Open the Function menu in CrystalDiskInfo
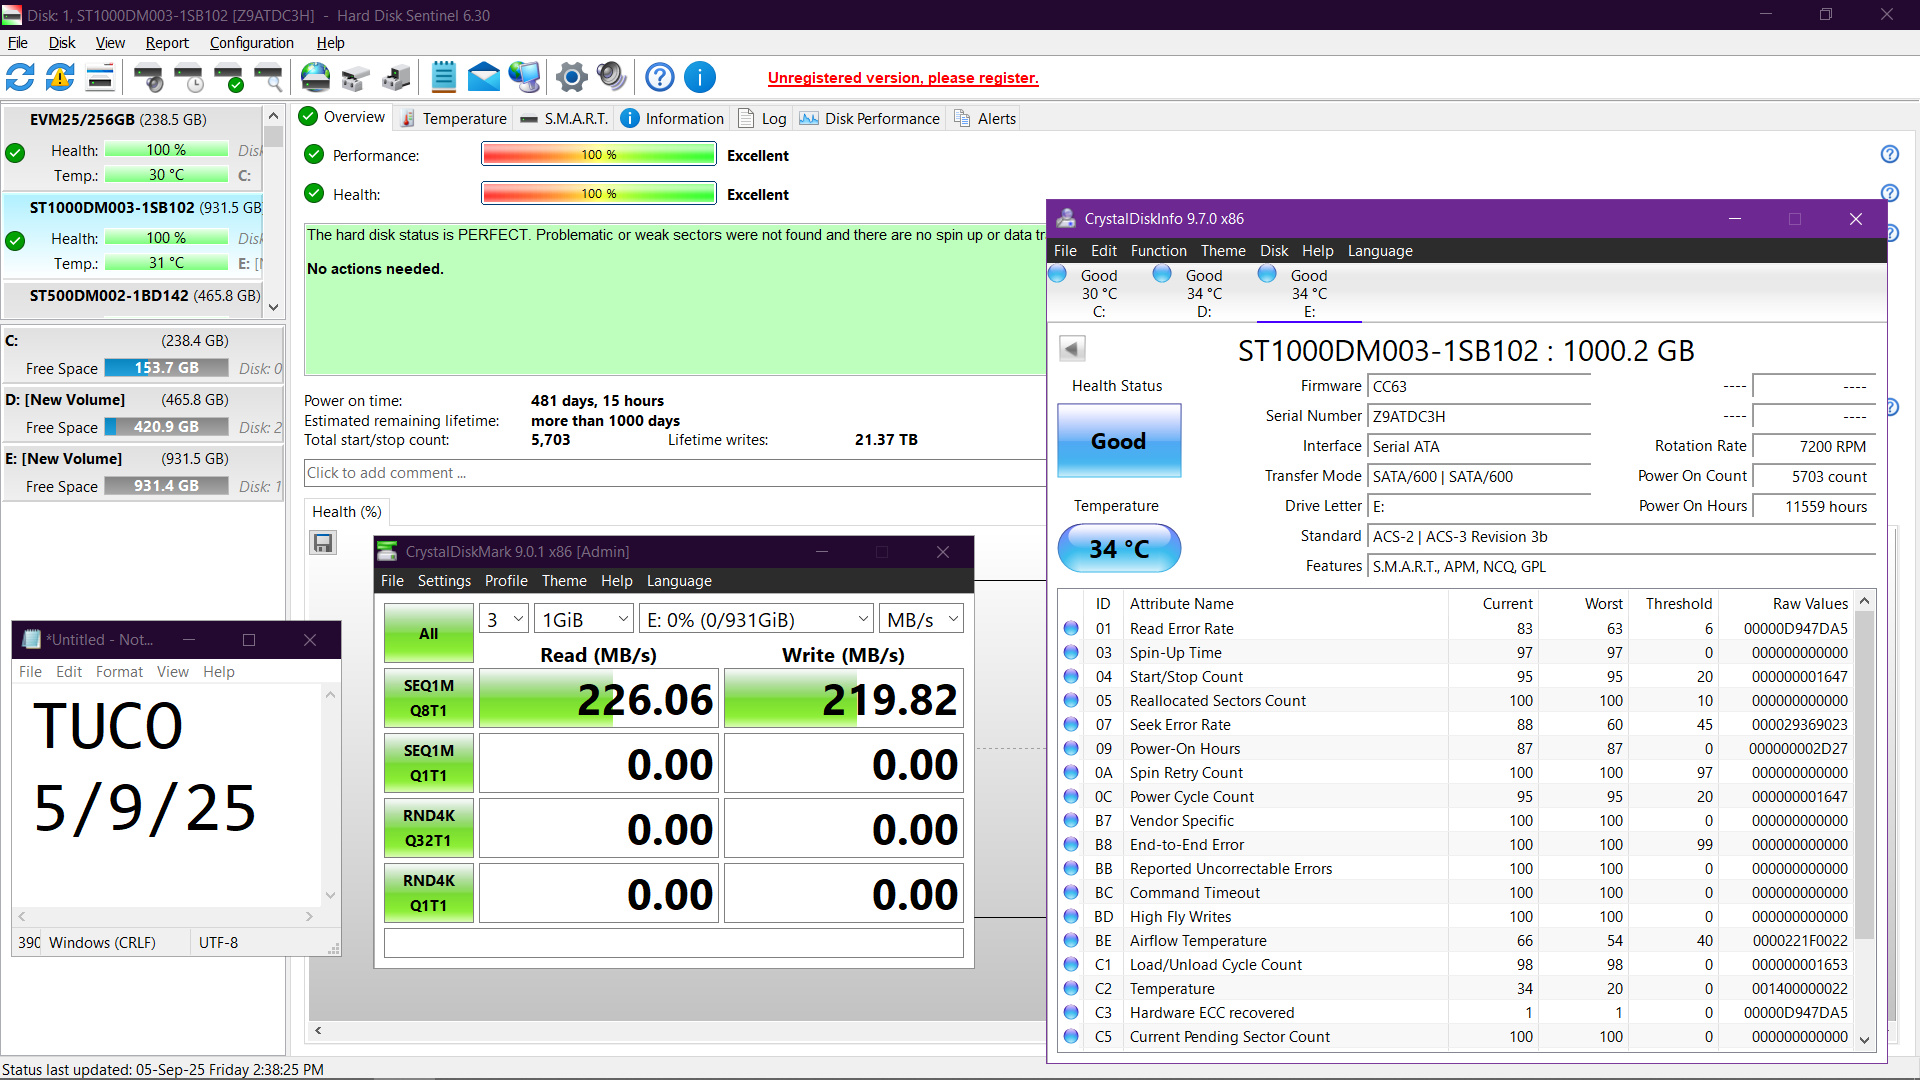Image resolution: width=1920 pixels, height=1080 pixels. pyautogui.click(x=1158, y=251)
